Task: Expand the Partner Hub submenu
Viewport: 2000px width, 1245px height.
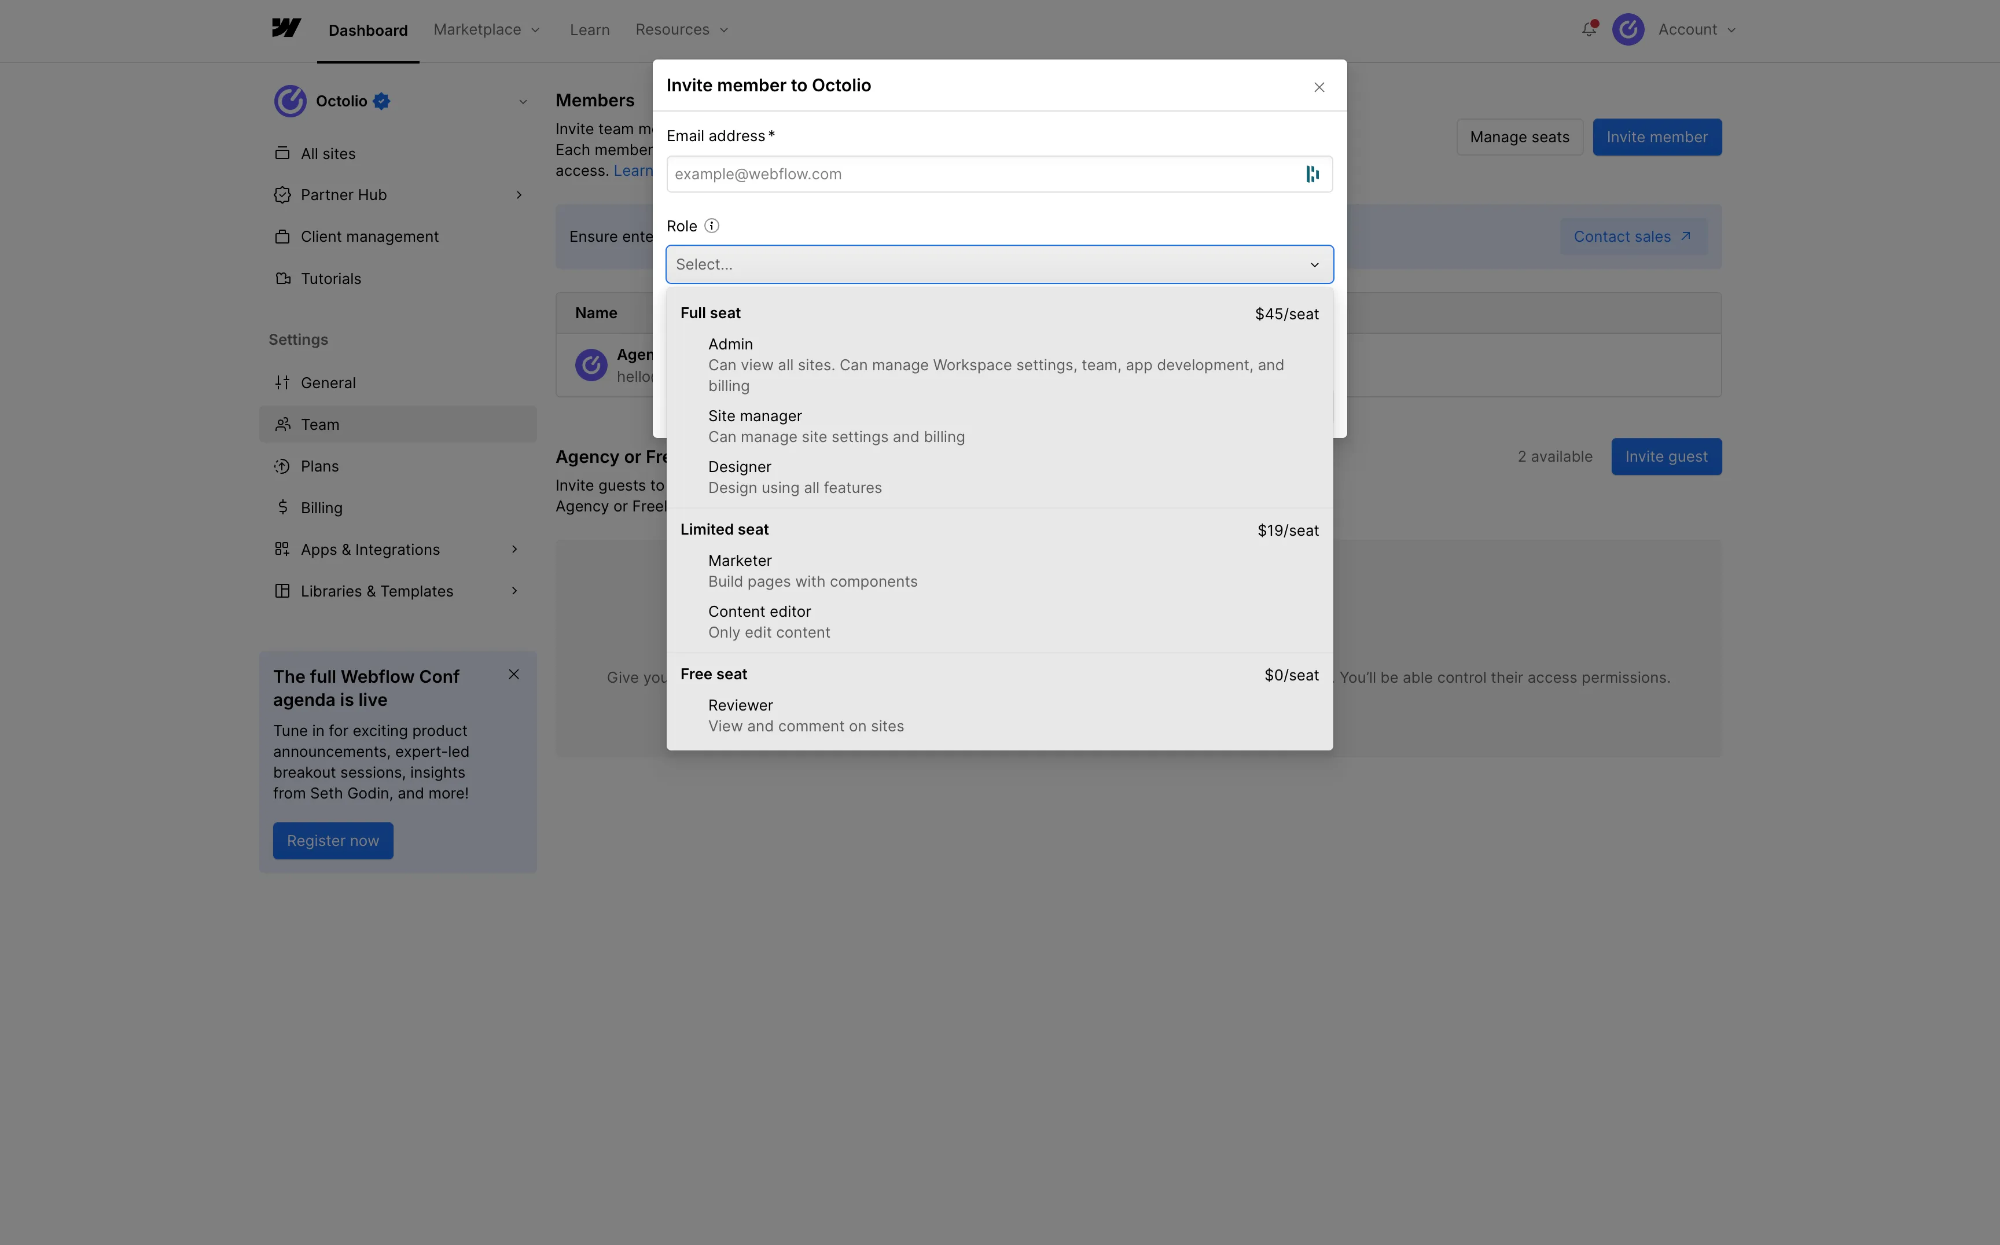Action: coord(518,195)
